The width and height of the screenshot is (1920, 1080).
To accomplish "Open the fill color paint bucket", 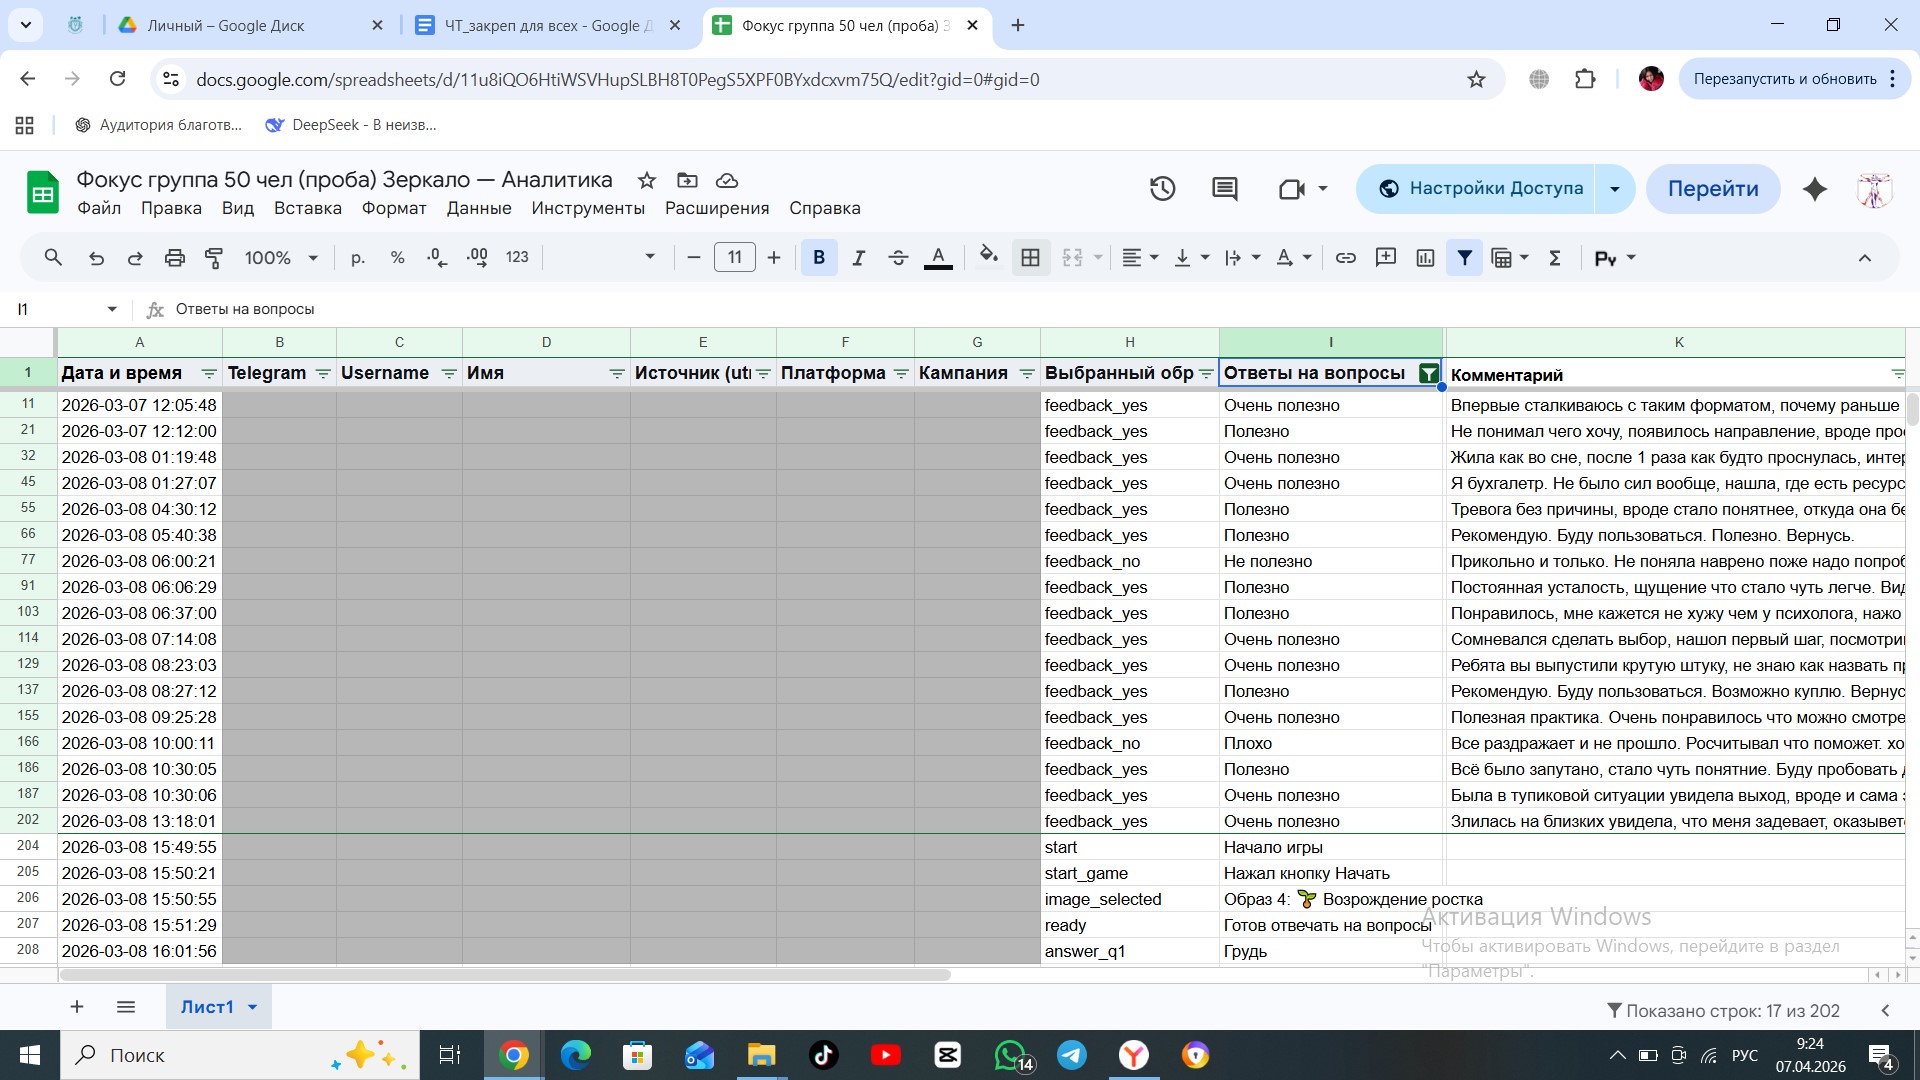I will (x=988, y=258).
